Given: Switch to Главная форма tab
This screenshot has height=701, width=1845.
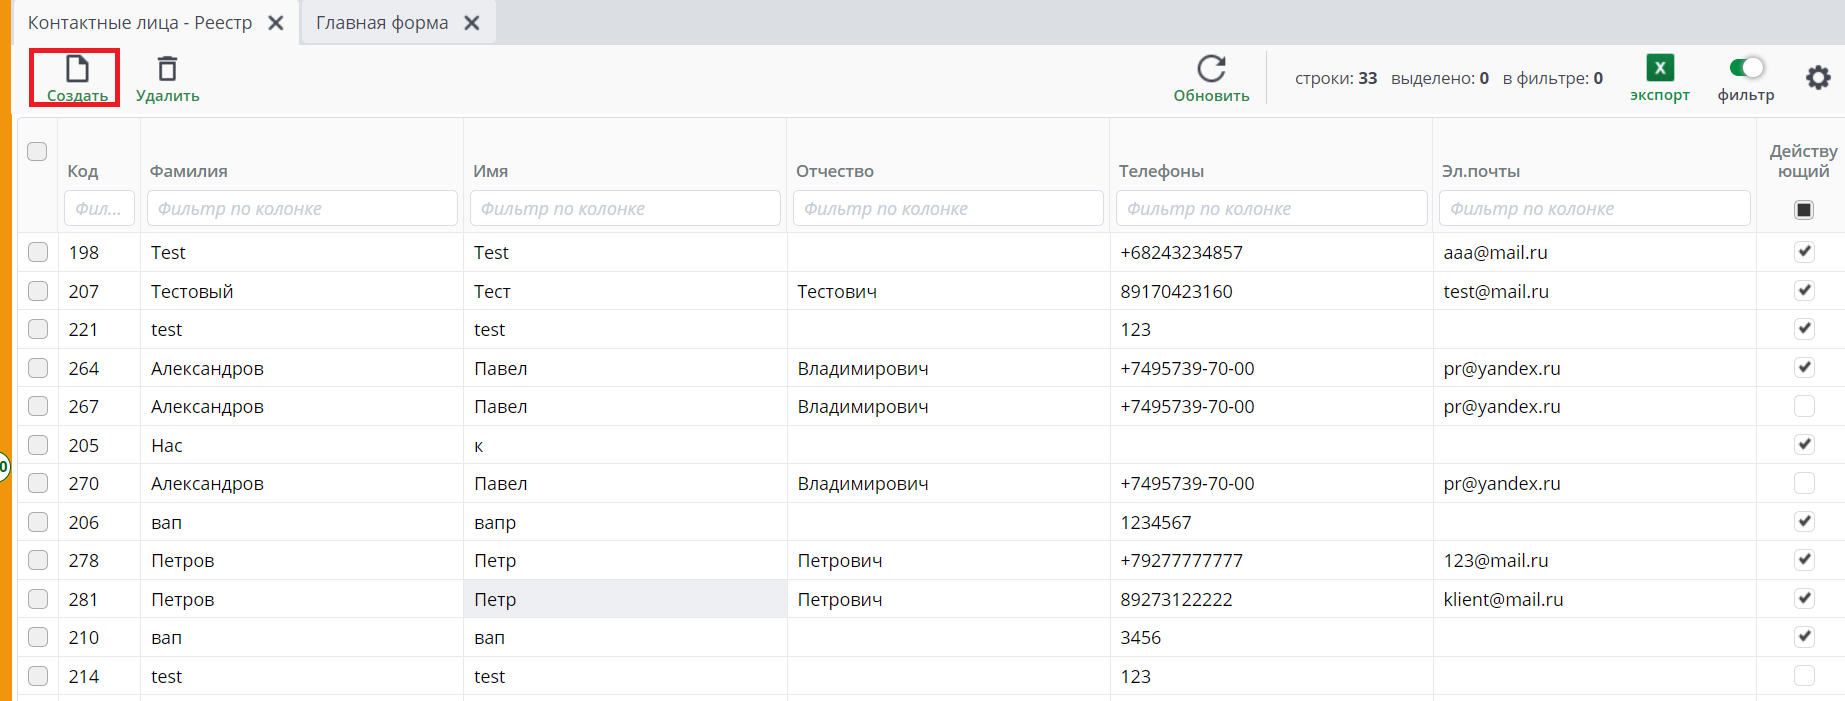Looking at the screenshot, I should [382, 23].
